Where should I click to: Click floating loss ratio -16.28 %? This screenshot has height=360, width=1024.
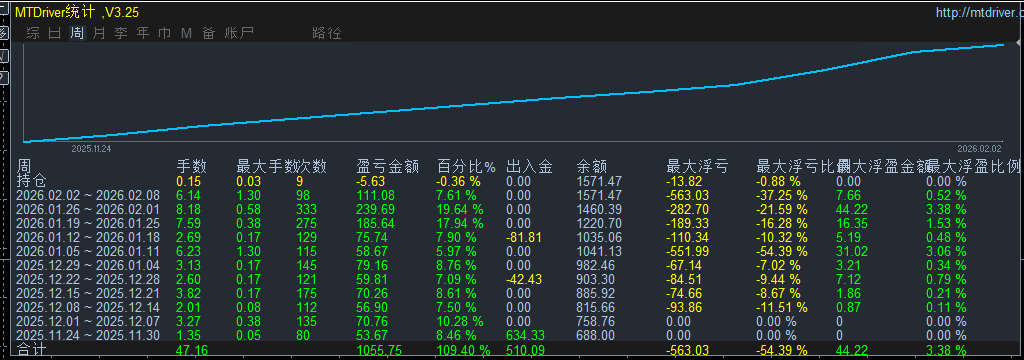pyautogui.click(x=782, y=223)
